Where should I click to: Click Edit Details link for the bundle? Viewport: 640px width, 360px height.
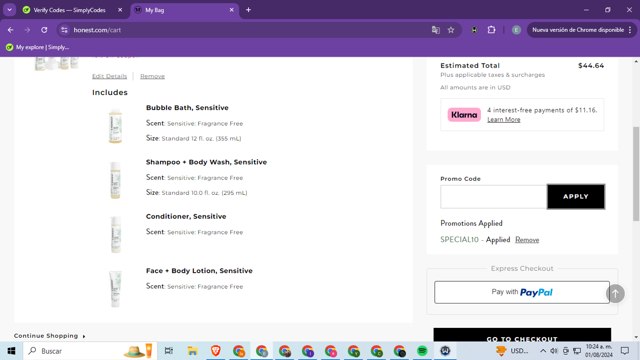[x=109, y=76]
